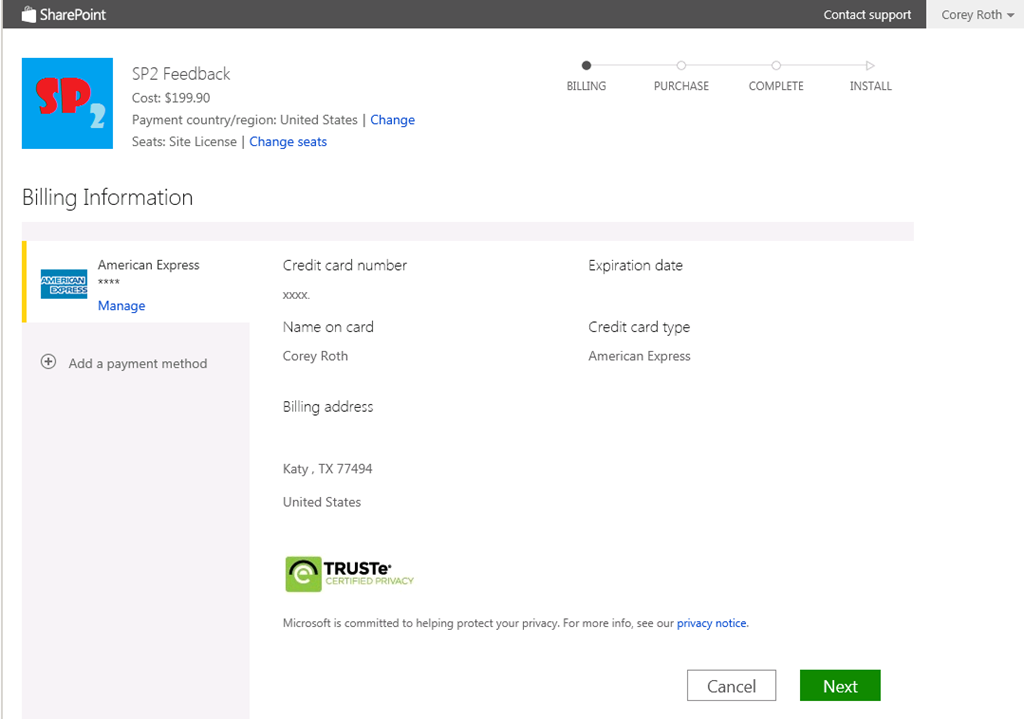Click Contact support in header
The image size is (1024, 719).
click(x=867, y=14)
